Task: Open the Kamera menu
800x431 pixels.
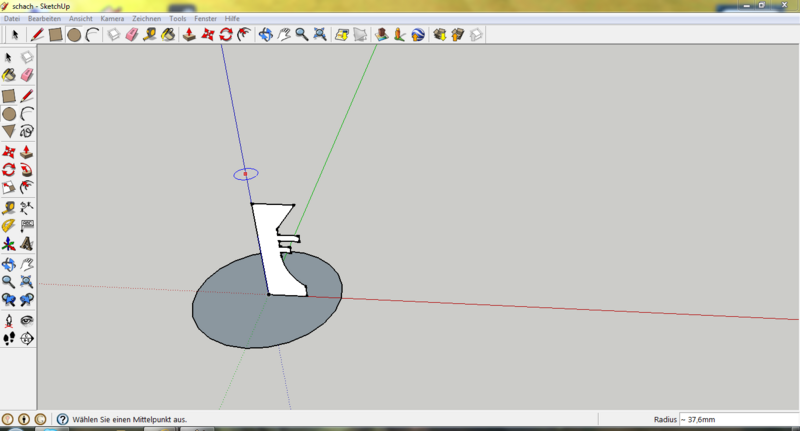Action: point(112,19)
